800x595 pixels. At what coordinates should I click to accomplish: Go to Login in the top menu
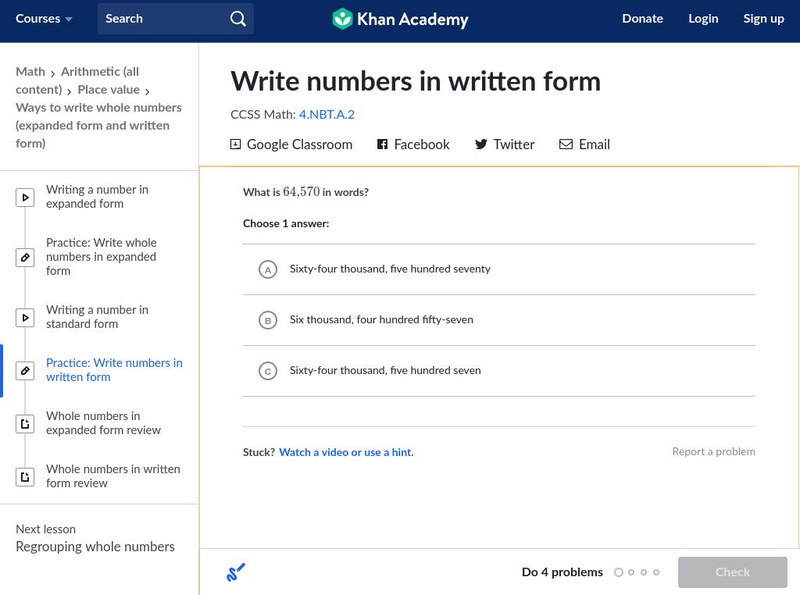pos(703,19)
